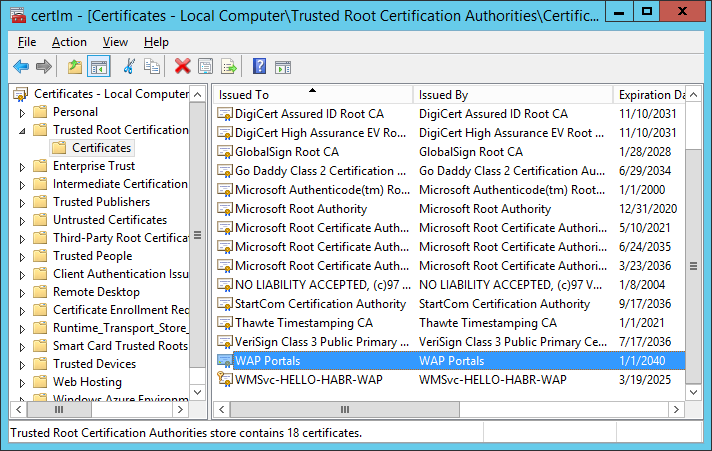The height and width of the screenshot is (451, 712).
Task: Click the Export List toolbar icon
Action: (x=229, y=67)
